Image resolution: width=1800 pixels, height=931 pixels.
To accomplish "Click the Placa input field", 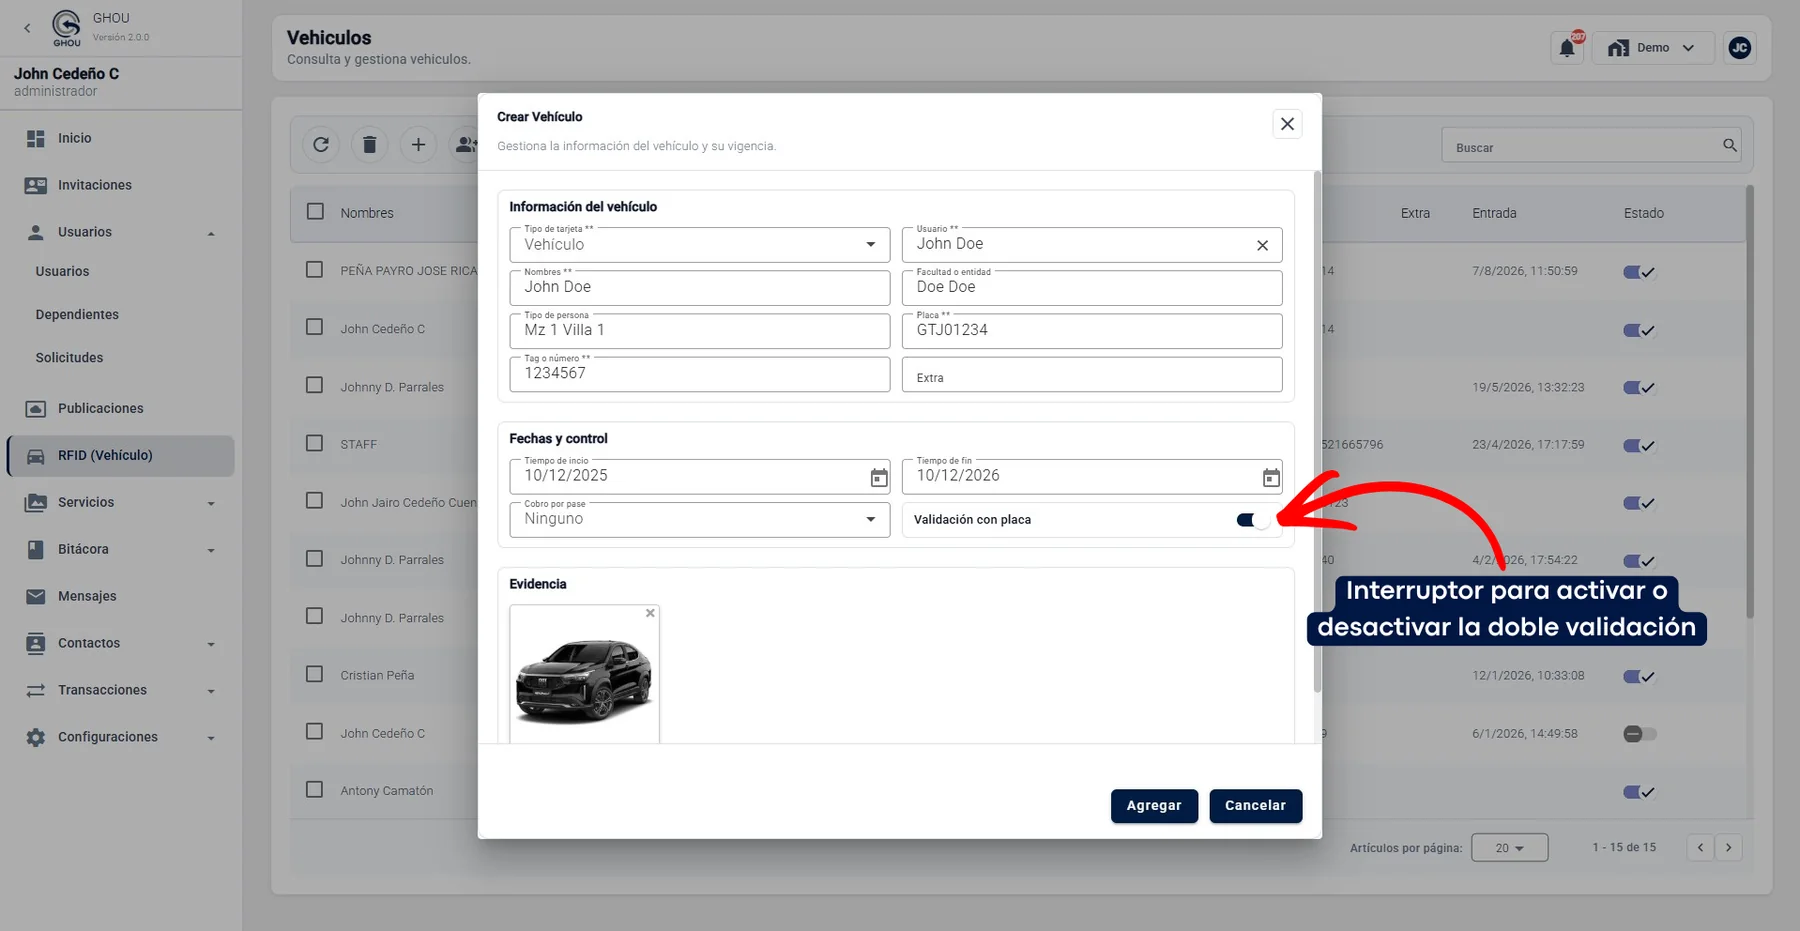I will coord(1091,331).
